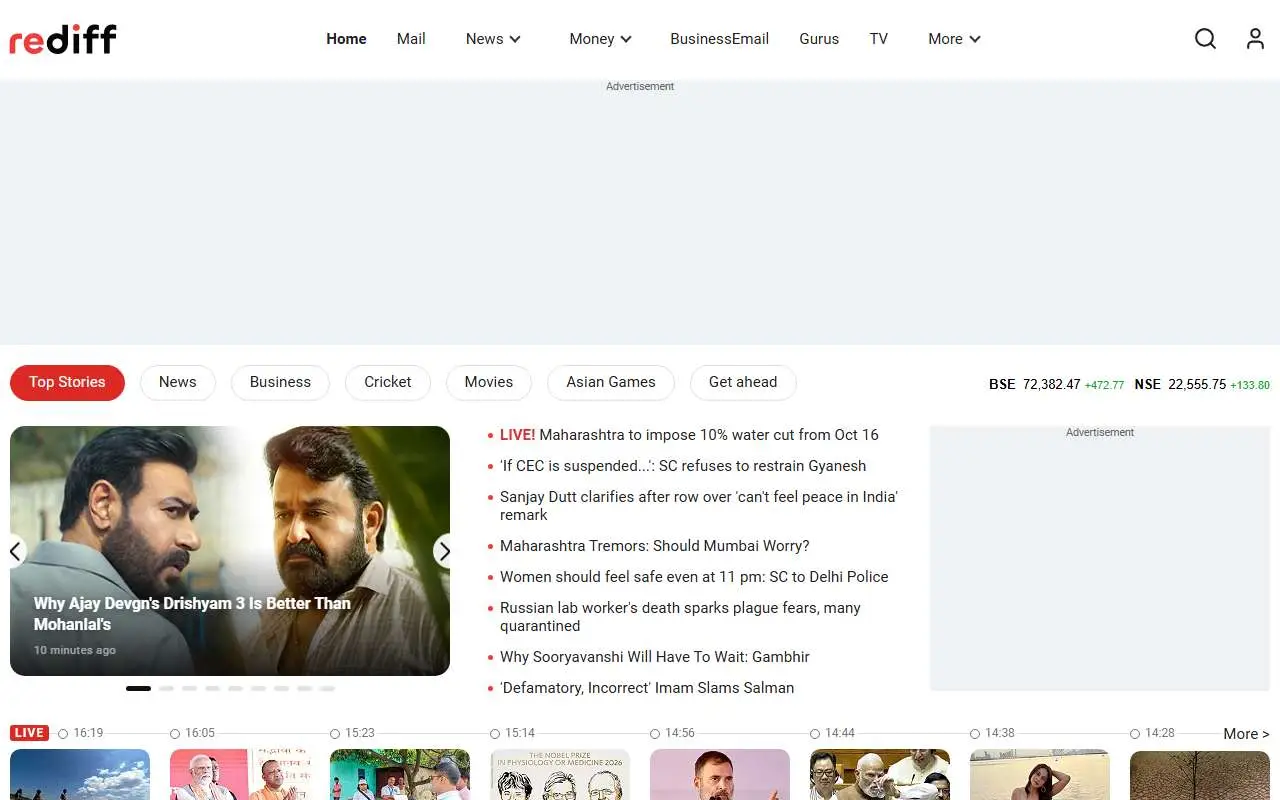Open Maharashtra 10% water cut LIVE story
The width and height of the screenshot is (1280, 800).
[x=689, y=435]
